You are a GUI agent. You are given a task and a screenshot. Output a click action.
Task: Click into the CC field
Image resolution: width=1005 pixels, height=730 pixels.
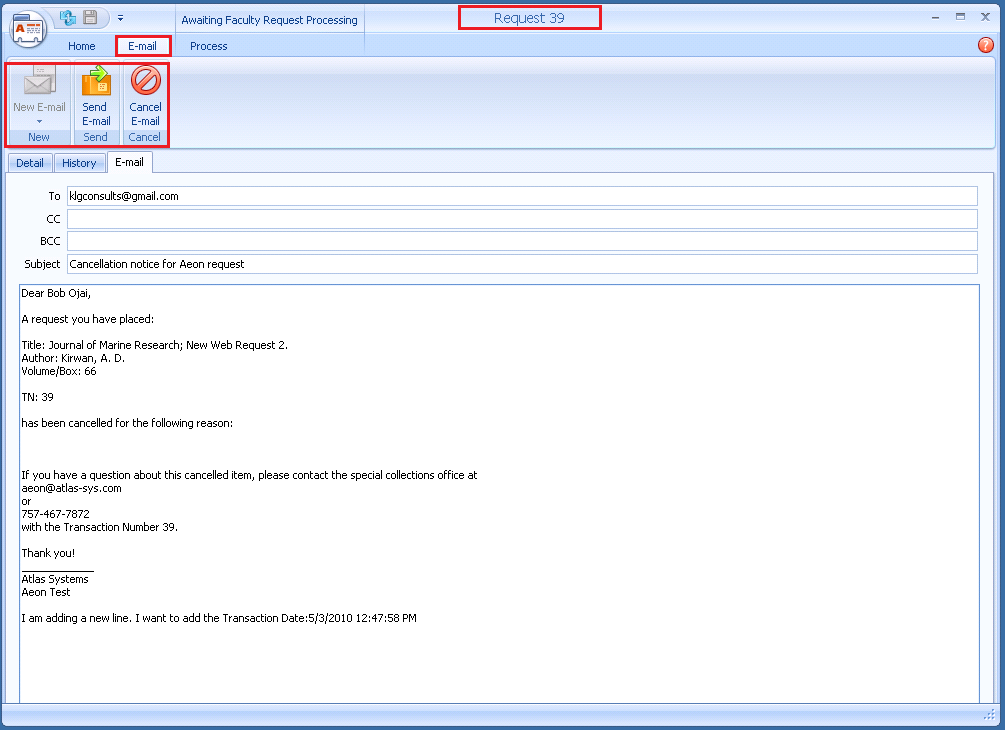click(521, 219)
